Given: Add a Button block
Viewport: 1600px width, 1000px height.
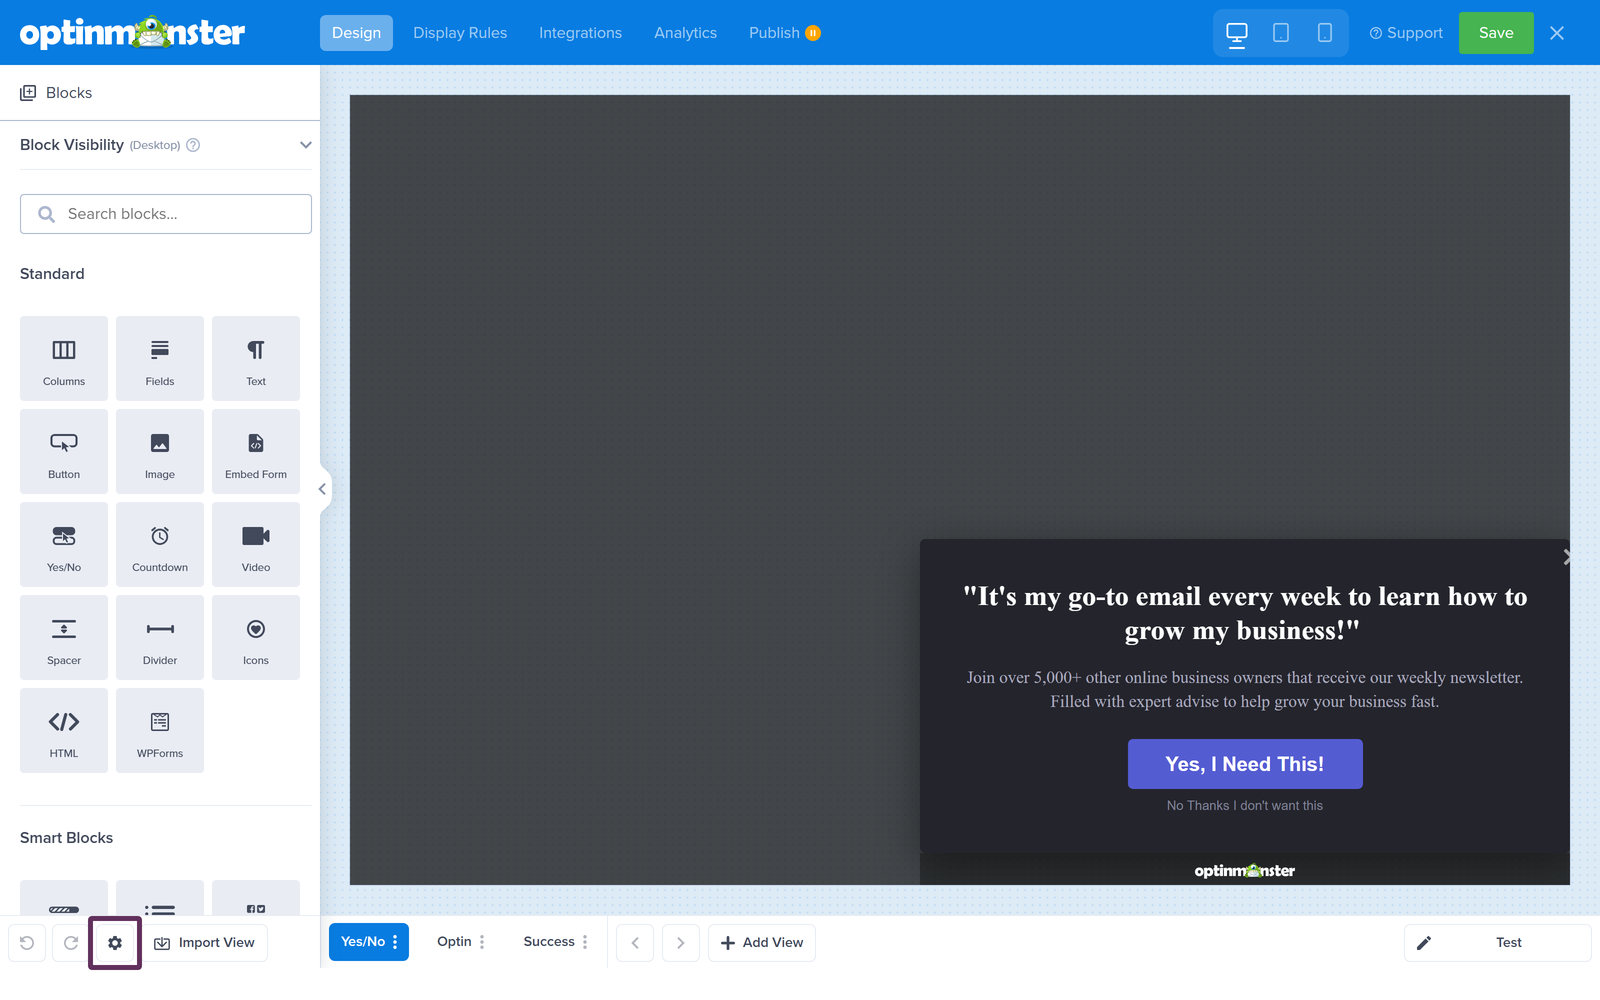Looking at the screenshot, I should pyautogui.click(x=64, y=451).
